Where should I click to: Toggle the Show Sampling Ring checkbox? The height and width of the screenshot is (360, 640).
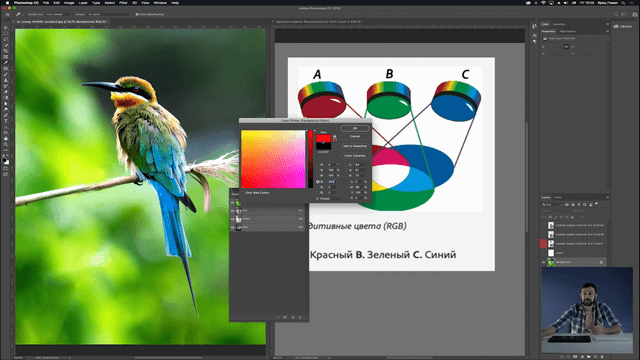(x=137, y=14)
